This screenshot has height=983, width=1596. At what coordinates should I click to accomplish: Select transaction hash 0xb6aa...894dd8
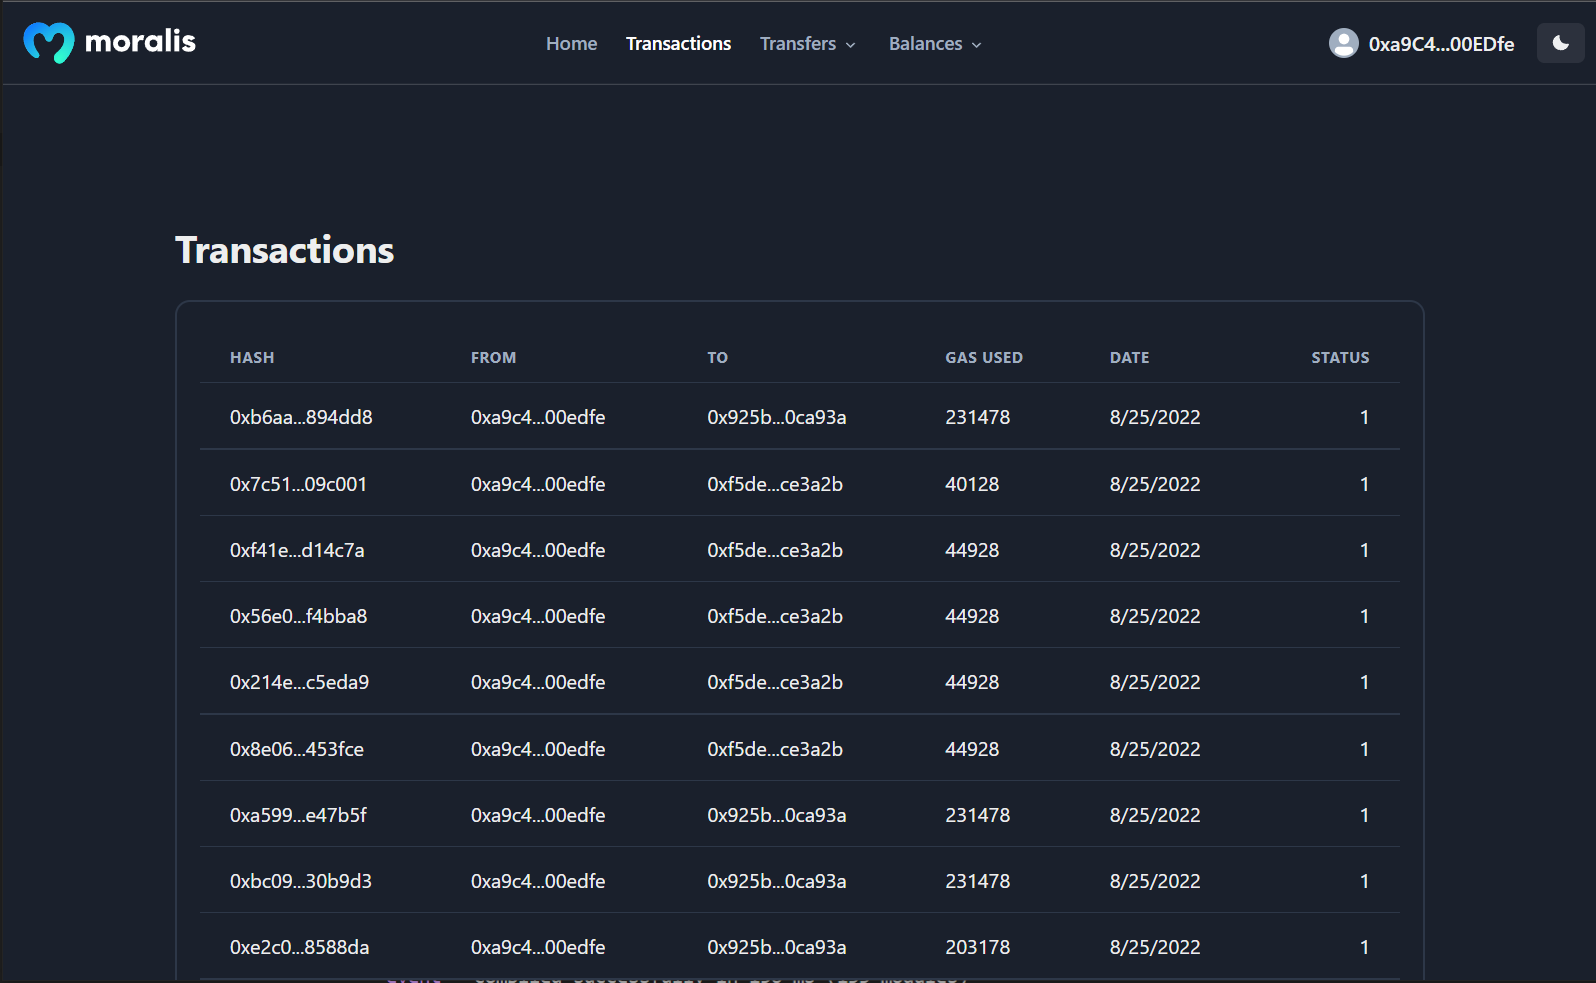(301, 417)
